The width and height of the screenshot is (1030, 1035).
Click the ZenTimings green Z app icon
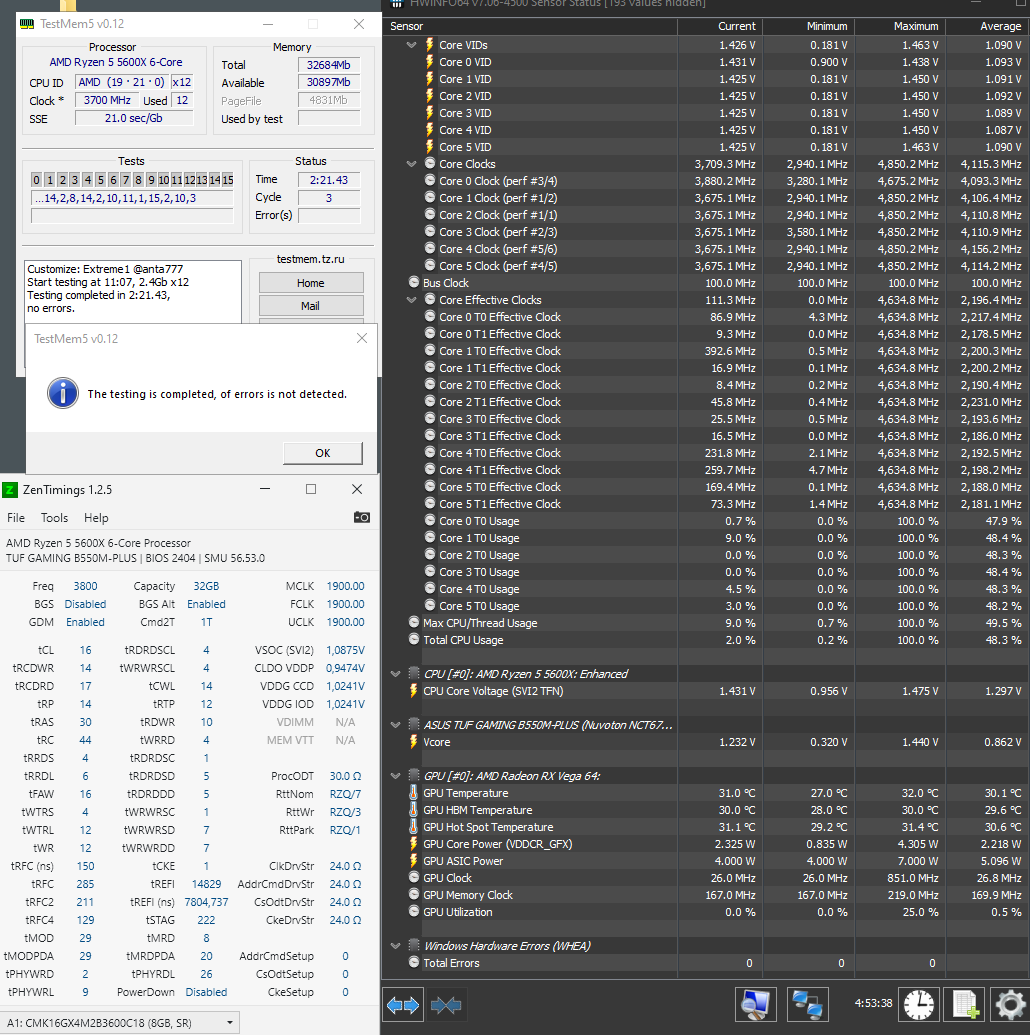(x=10, y=490)
